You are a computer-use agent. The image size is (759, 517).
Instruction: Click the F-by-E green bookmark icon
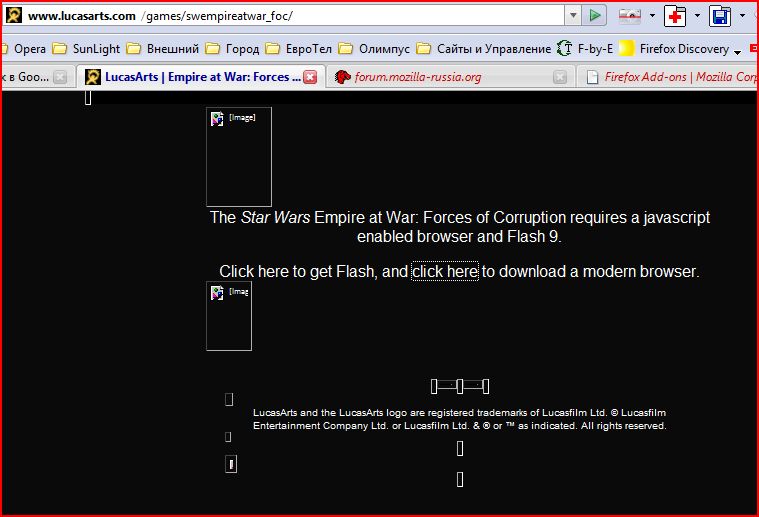[564, 49]
